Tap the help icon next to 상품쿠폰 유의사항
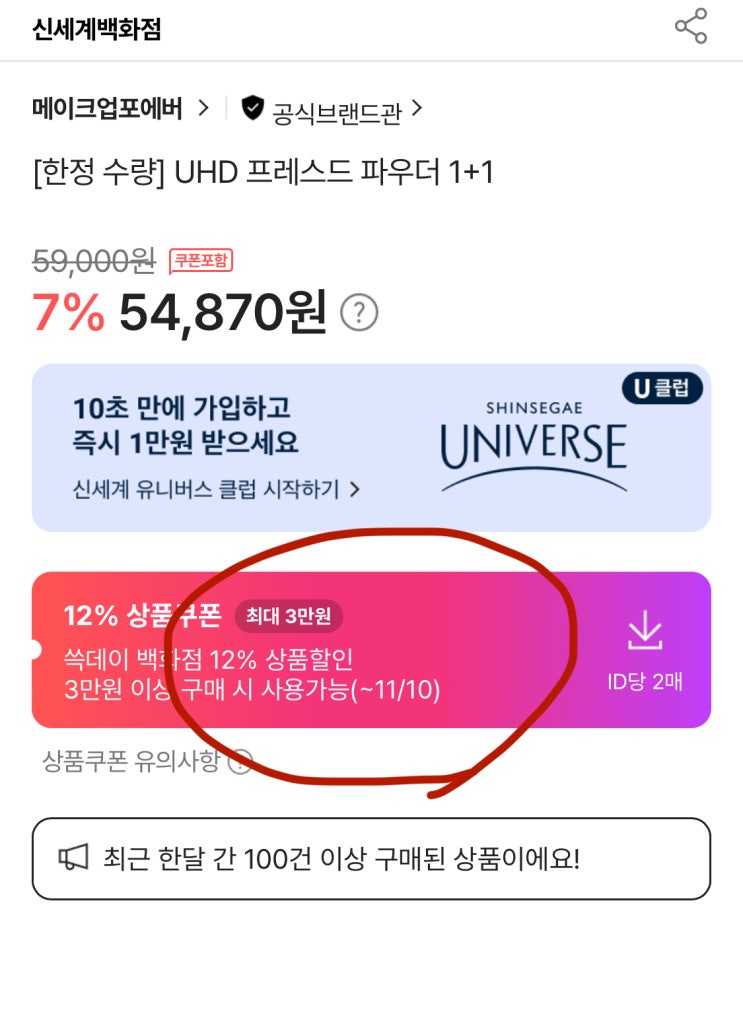 240,762
